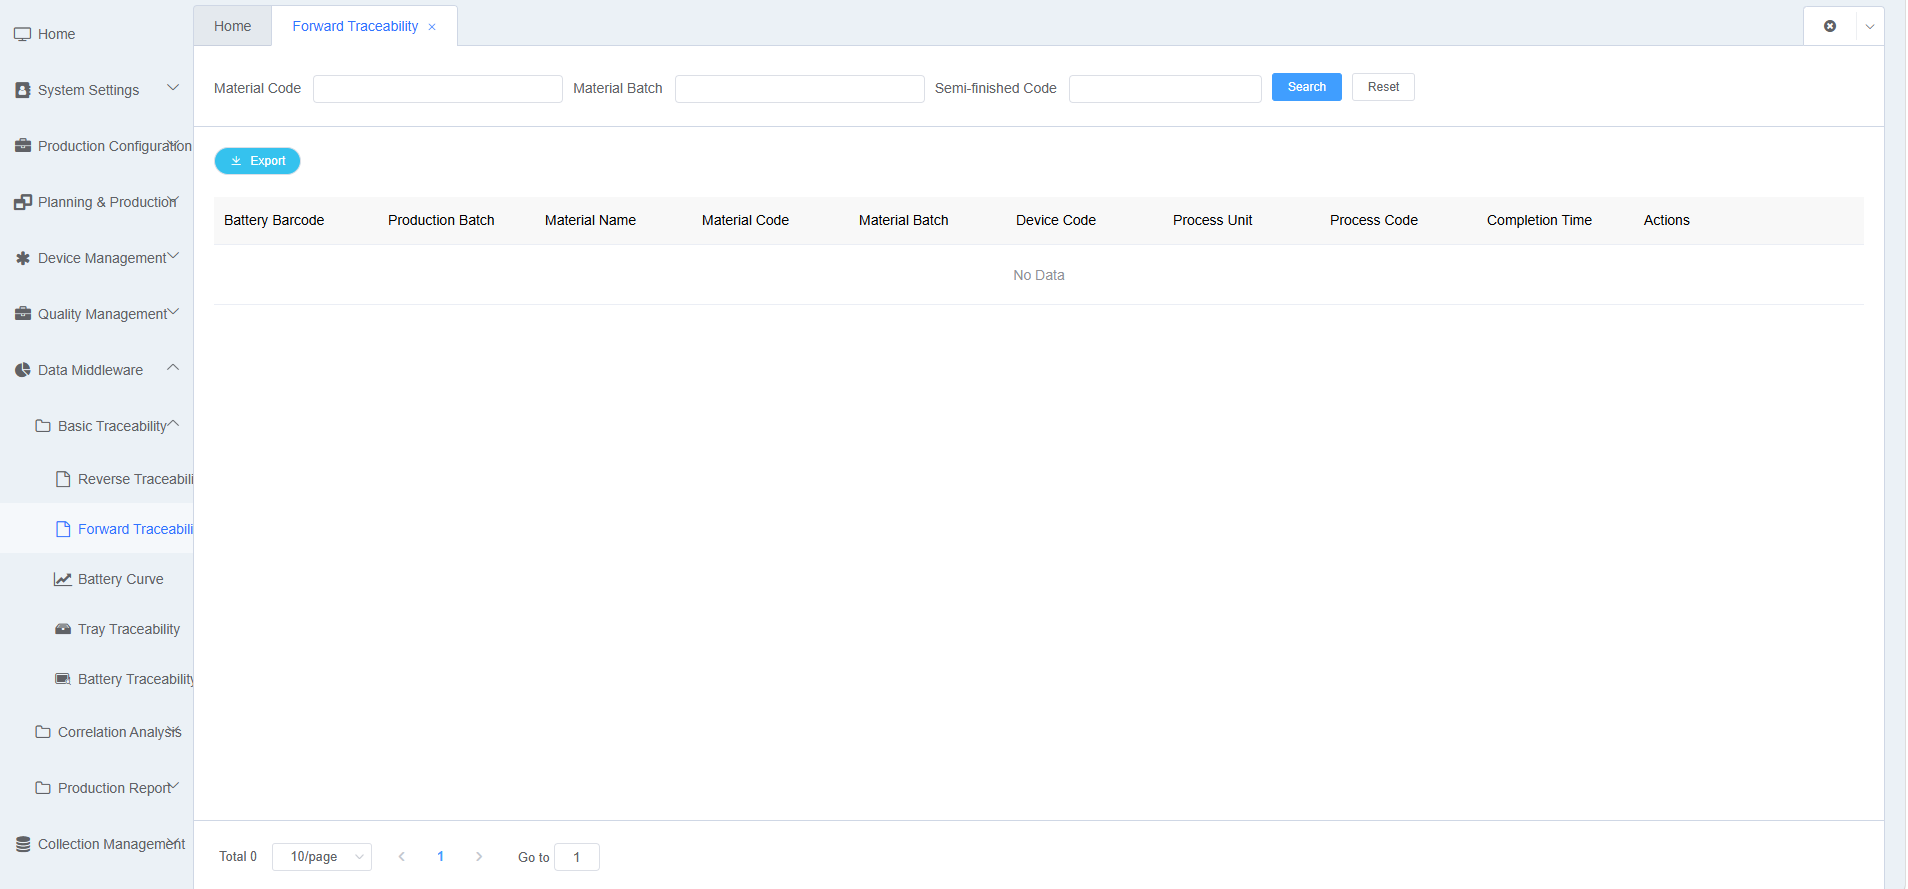Image resolution: width=1908 pixels, height=889 pixels.
Task: Click the Go to page input
Action: coord(577,857)
